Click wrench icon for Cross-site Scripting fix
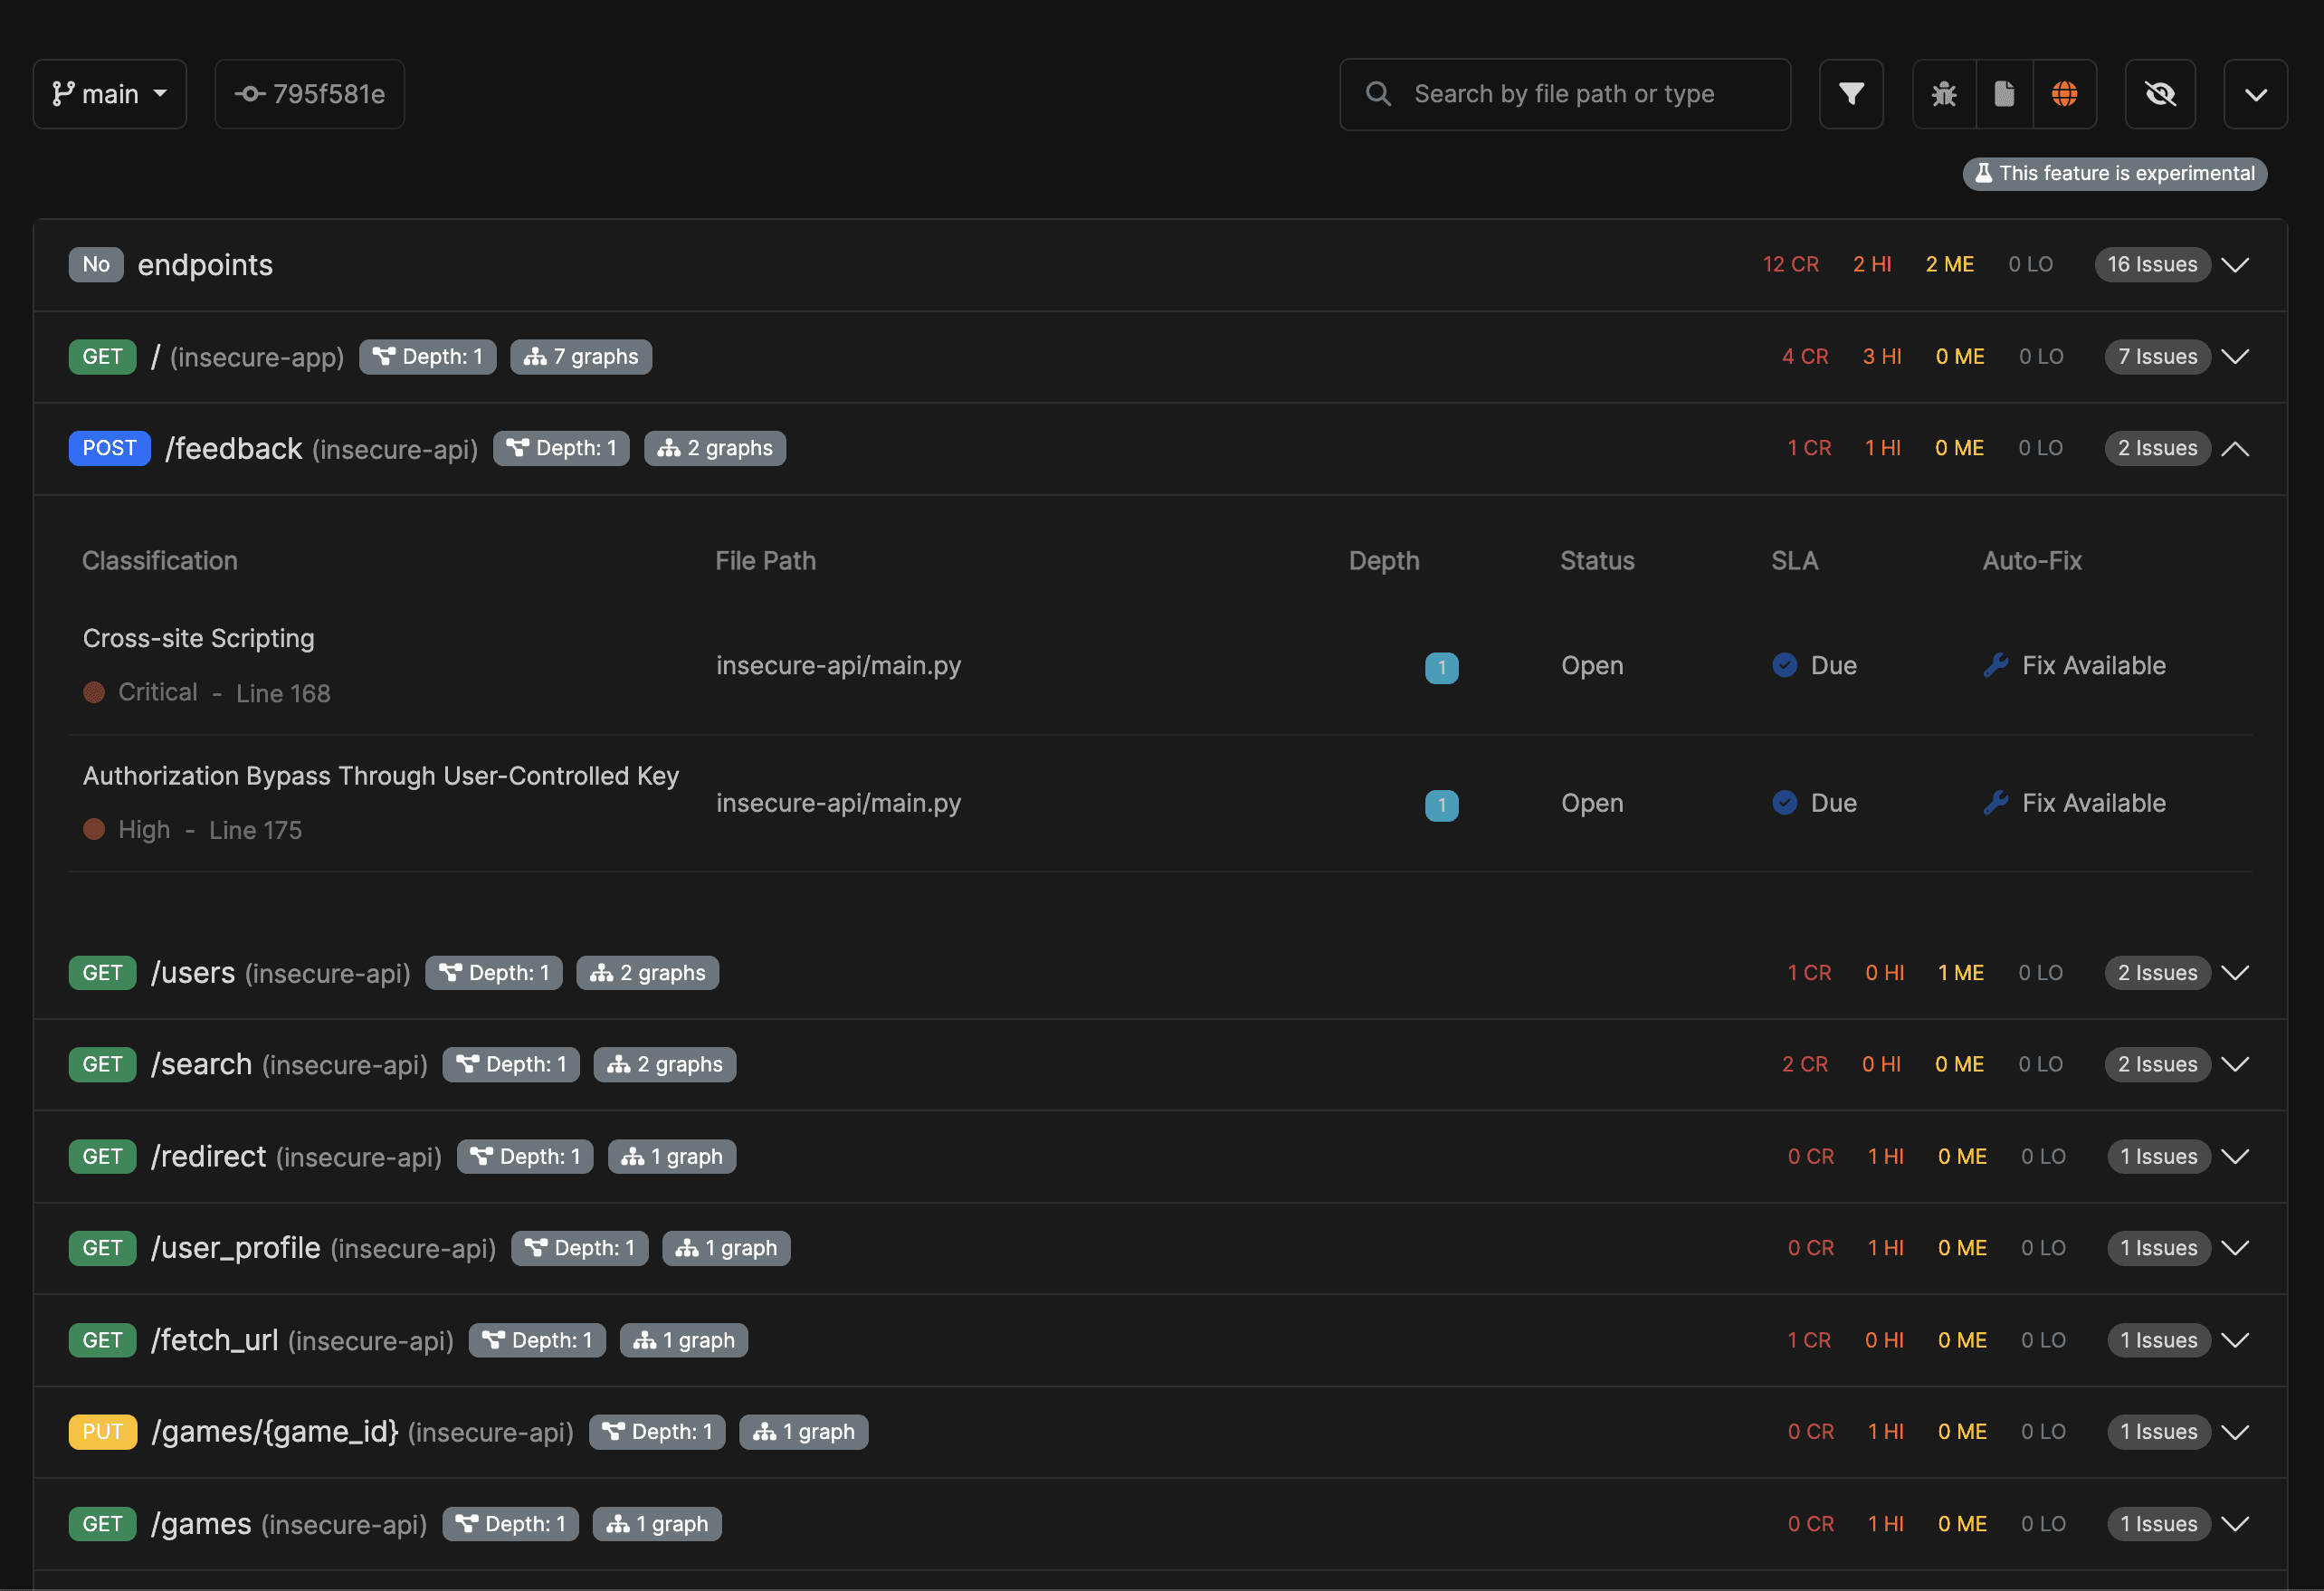Viewport: 2324px width, 1591px height. coord(1995,665)
